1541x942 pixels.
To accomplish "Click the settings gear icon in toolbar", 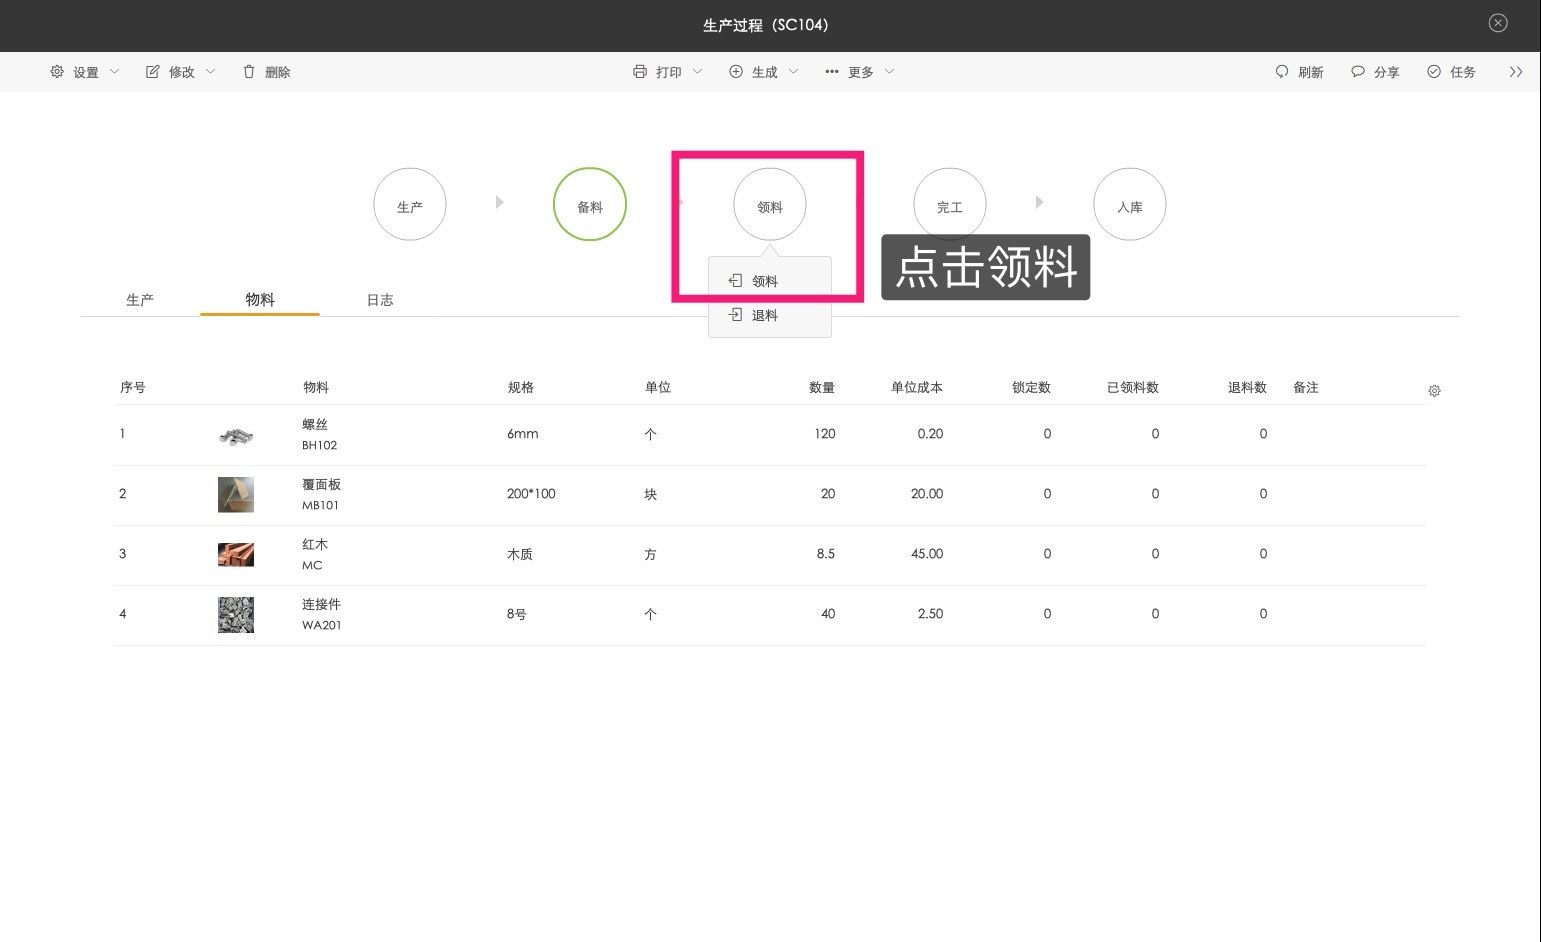I will 57,72.
